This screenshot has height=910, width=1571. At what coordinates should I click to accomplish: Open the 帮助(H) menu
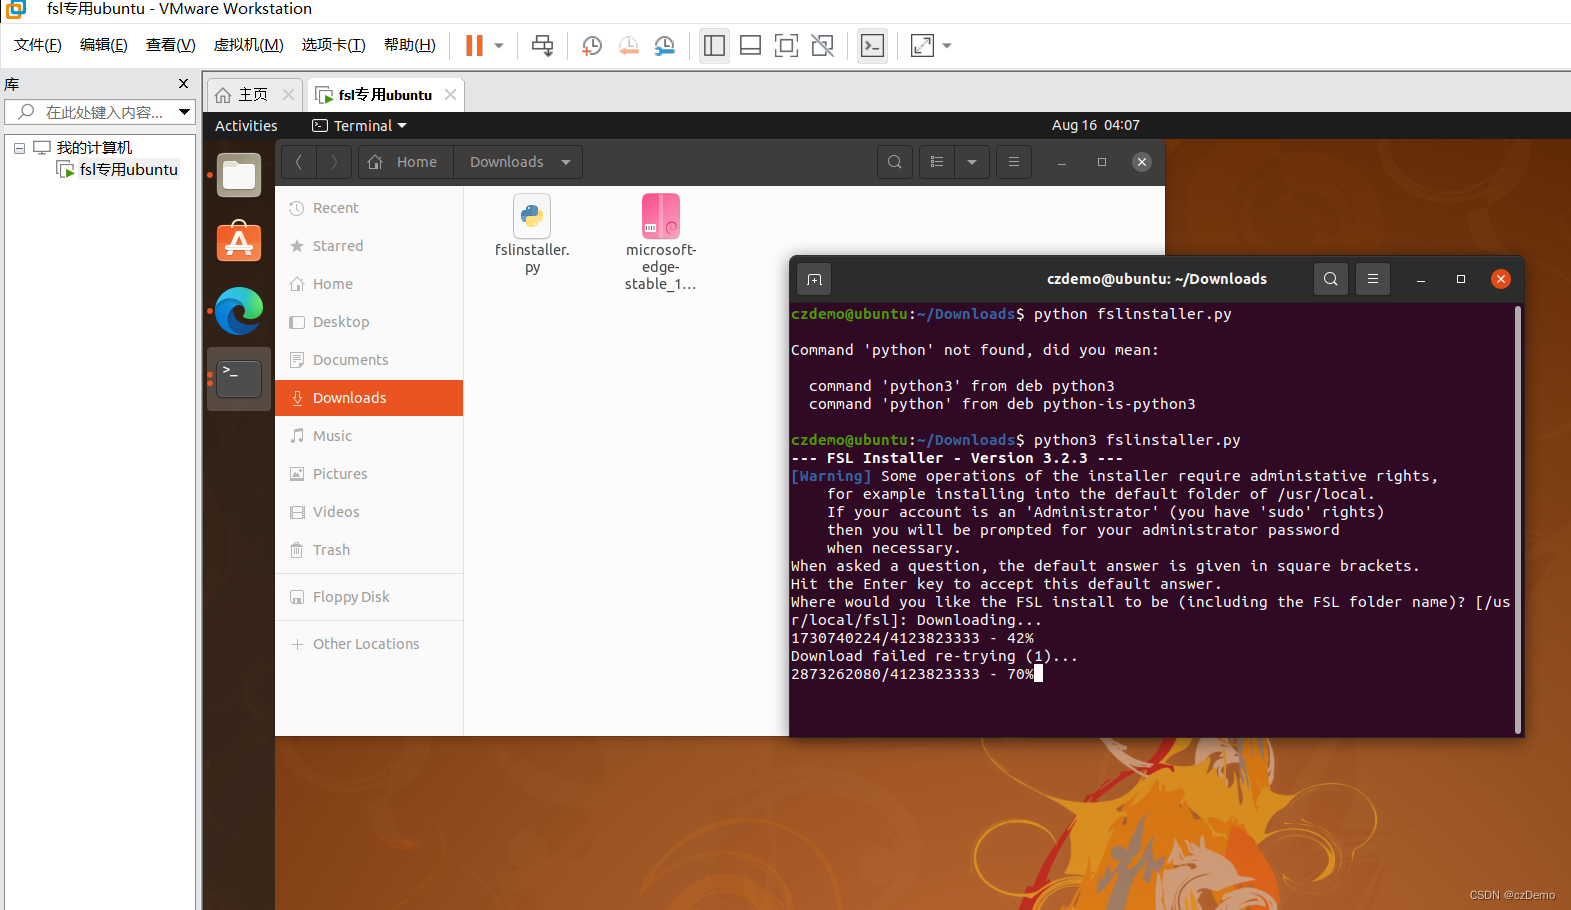410,45
